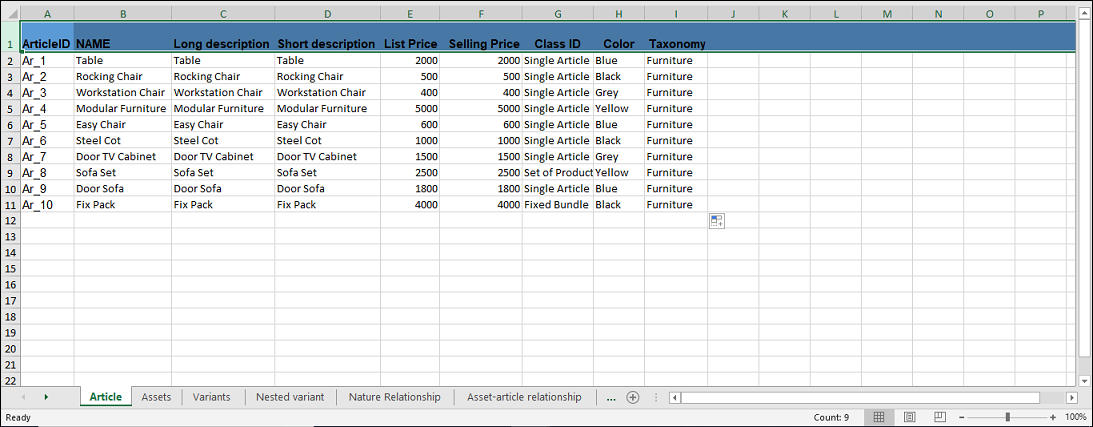Select List Price cell 5000
The image size is (1093, 427).
coord(411,109)
